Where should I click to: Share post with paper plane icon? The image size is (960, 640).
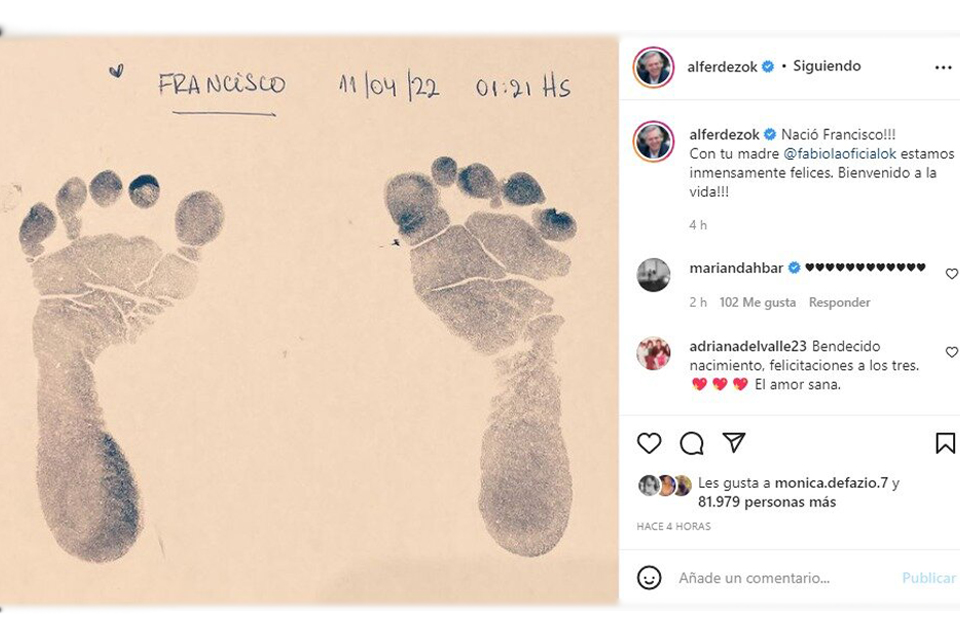(733, 442)
